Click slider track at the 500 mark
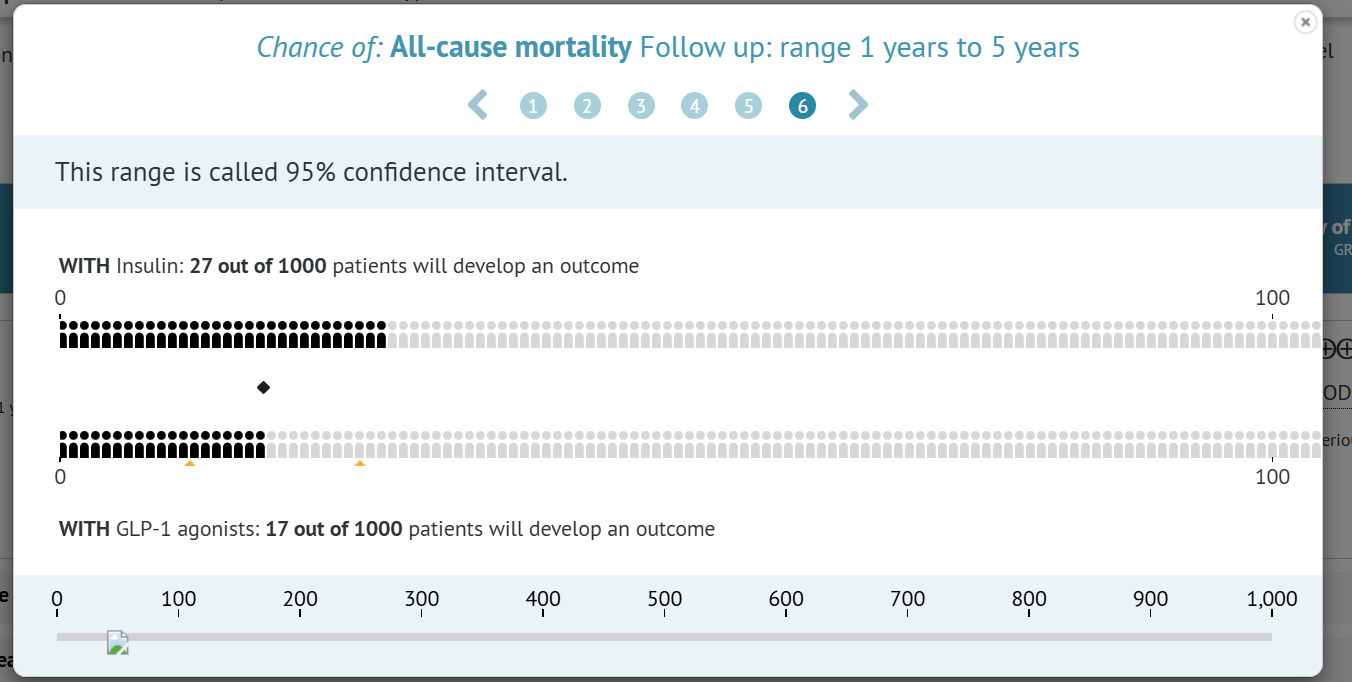1352x682 pixels. pyautogui.click(x=665, y=637)
